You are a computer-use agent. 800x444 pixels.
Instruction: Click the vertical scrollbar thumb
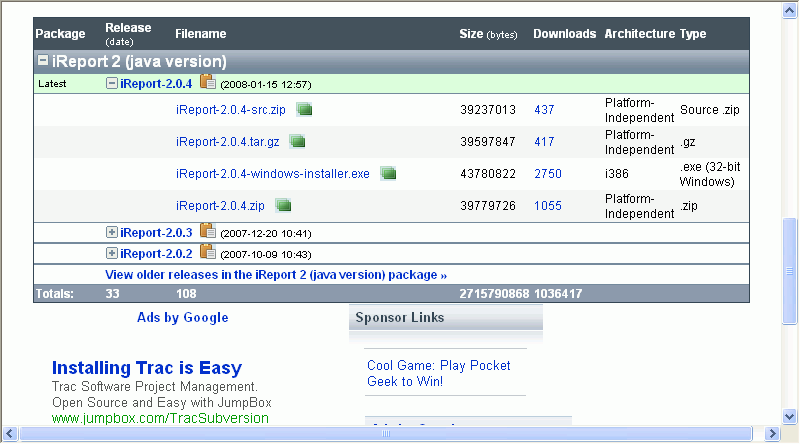pyautogui.click(x=790, y=271)
